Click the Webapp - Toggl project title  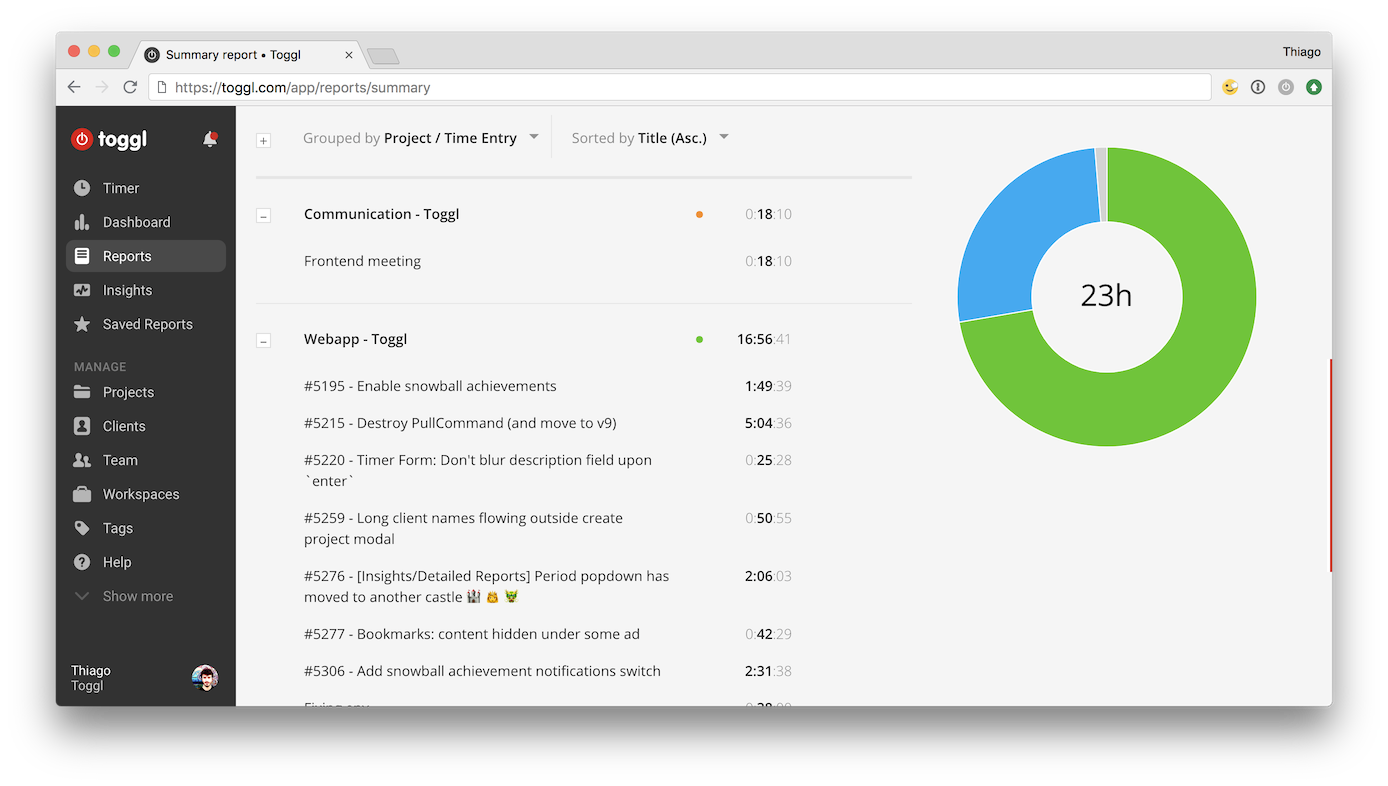355,339
